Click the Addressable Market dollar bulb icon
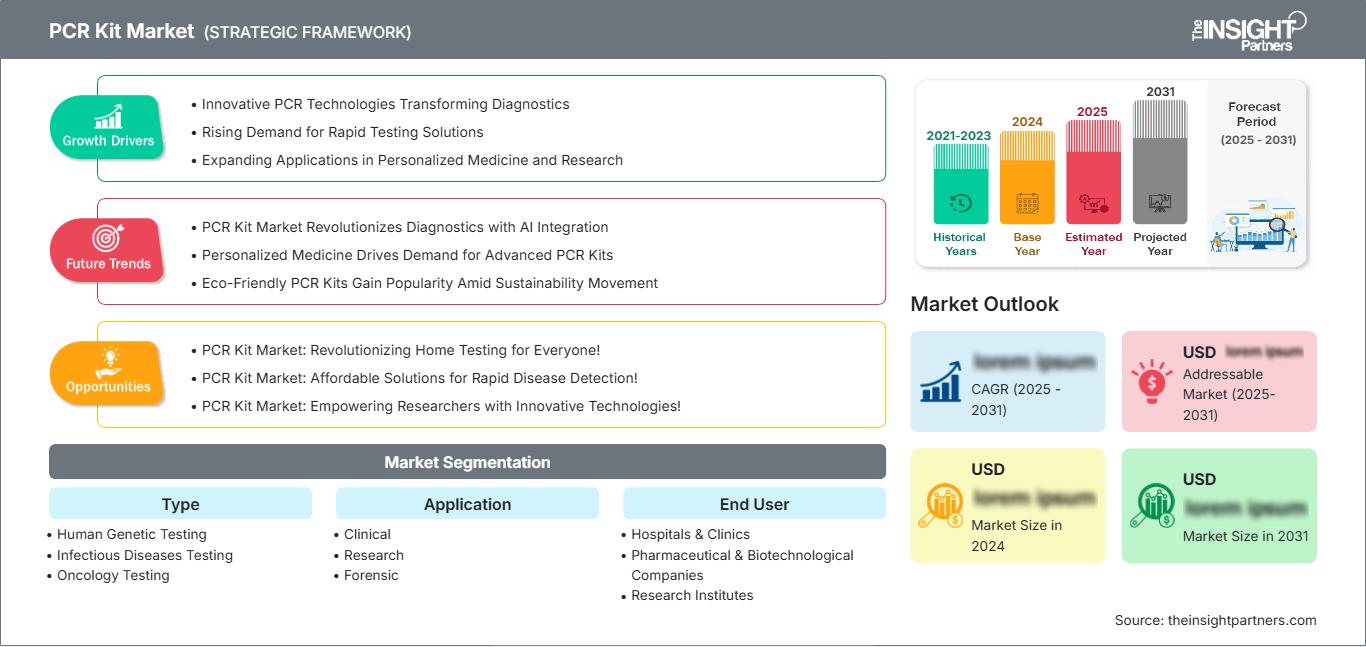The height and width of the screenshot is (647, 1366). tap(1152, 380)
